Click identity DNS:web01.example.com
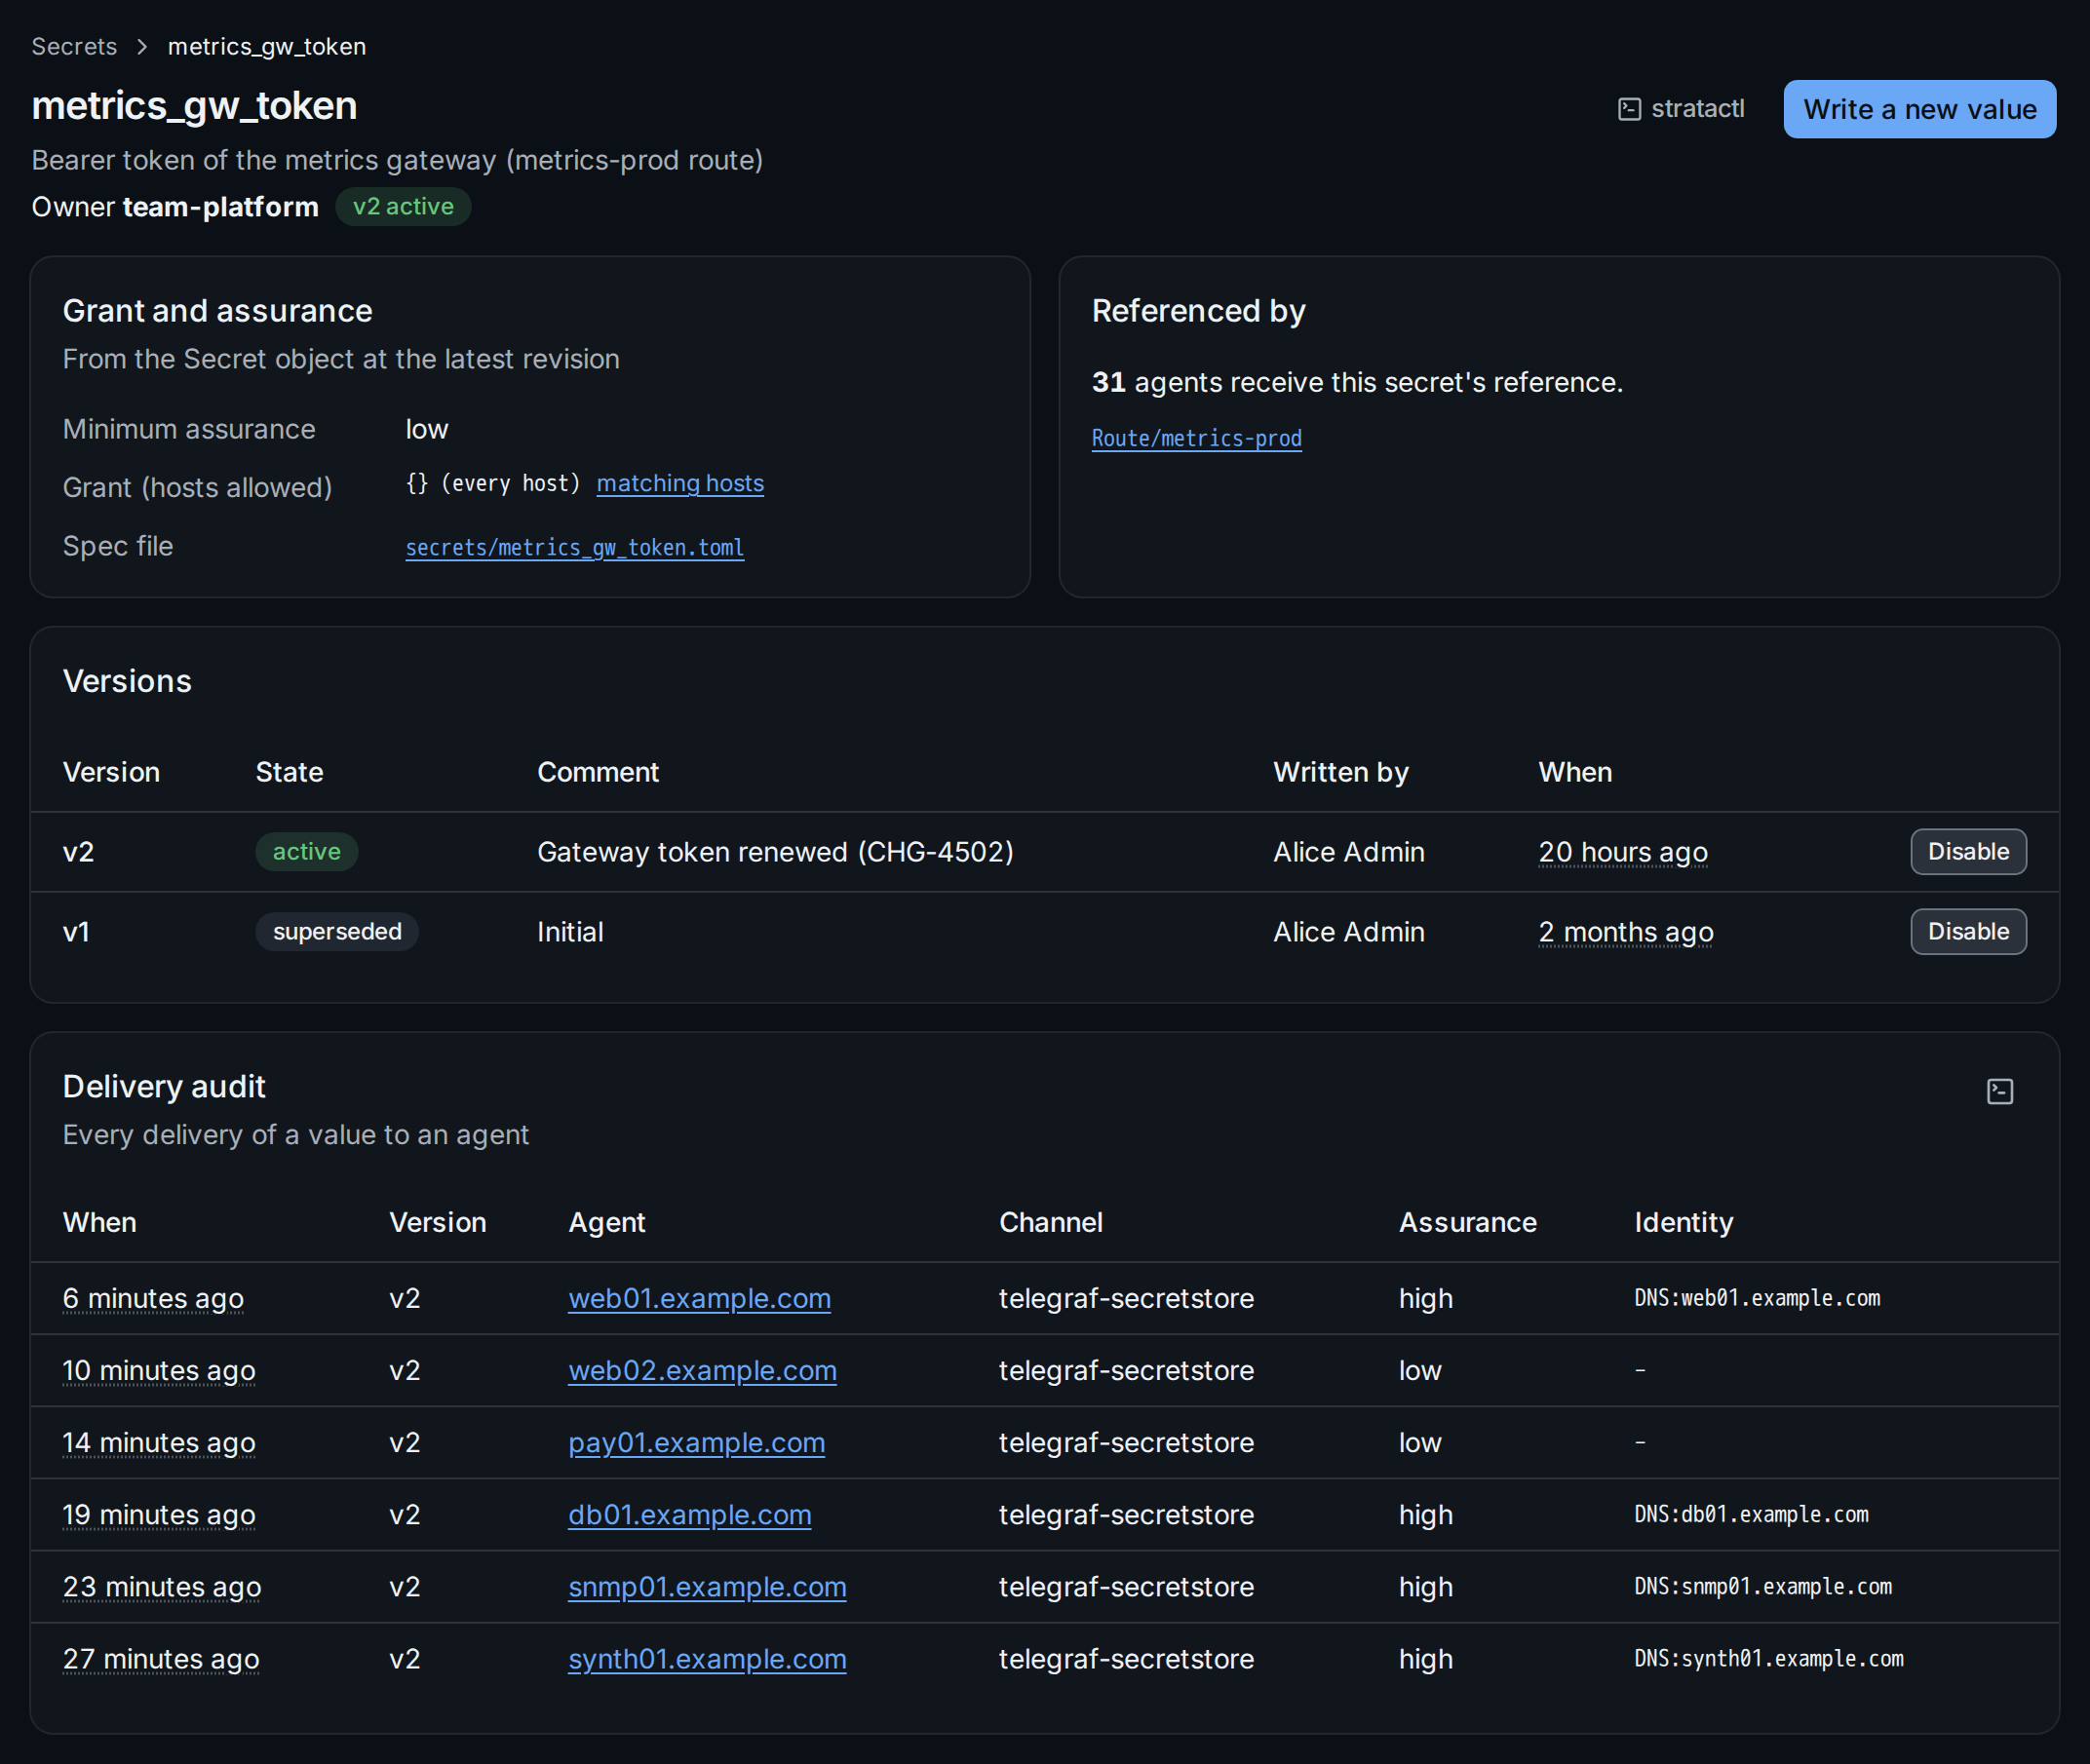The image size is (2090, 1764). pos(1757,1298)
